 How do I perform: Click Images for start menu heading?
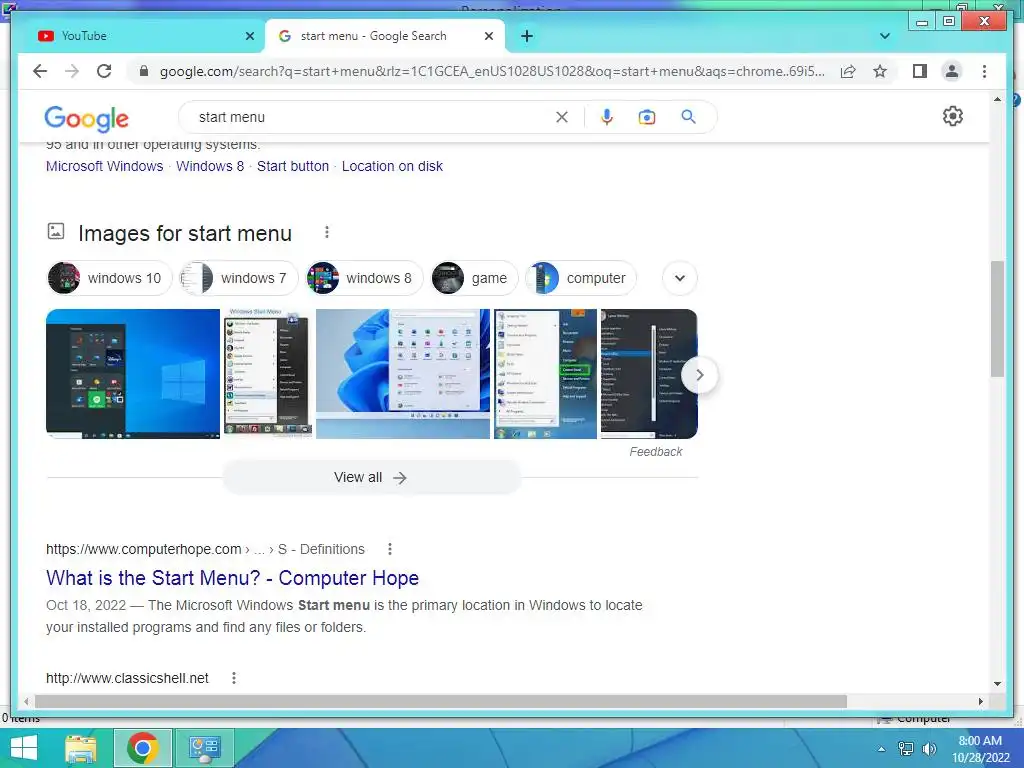point(185,233)
